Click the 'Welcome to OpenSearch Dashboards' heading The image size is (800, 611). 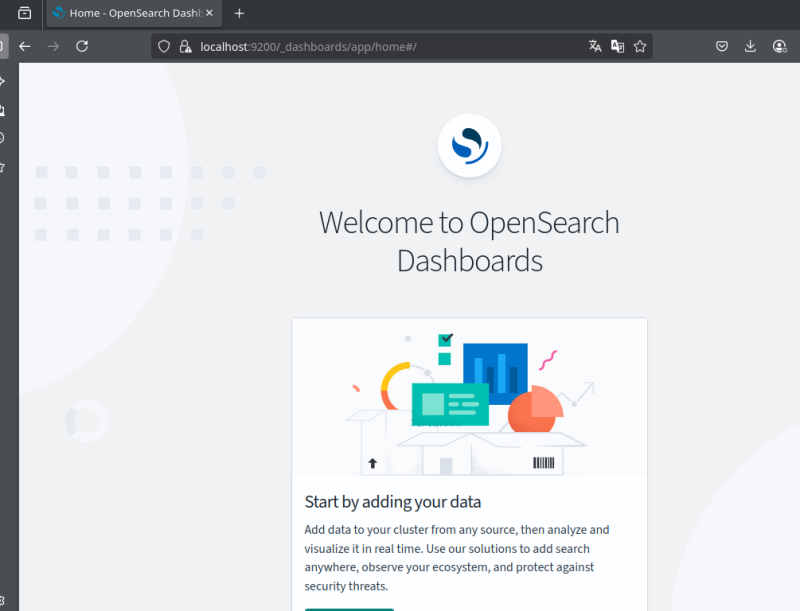click(x=469, y=242)
